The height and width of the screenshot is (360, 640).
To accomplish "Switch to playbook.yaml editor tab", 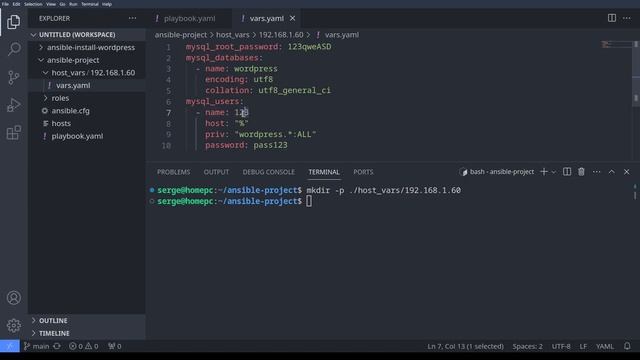I will pyautogui.click(x=189, y=18).
